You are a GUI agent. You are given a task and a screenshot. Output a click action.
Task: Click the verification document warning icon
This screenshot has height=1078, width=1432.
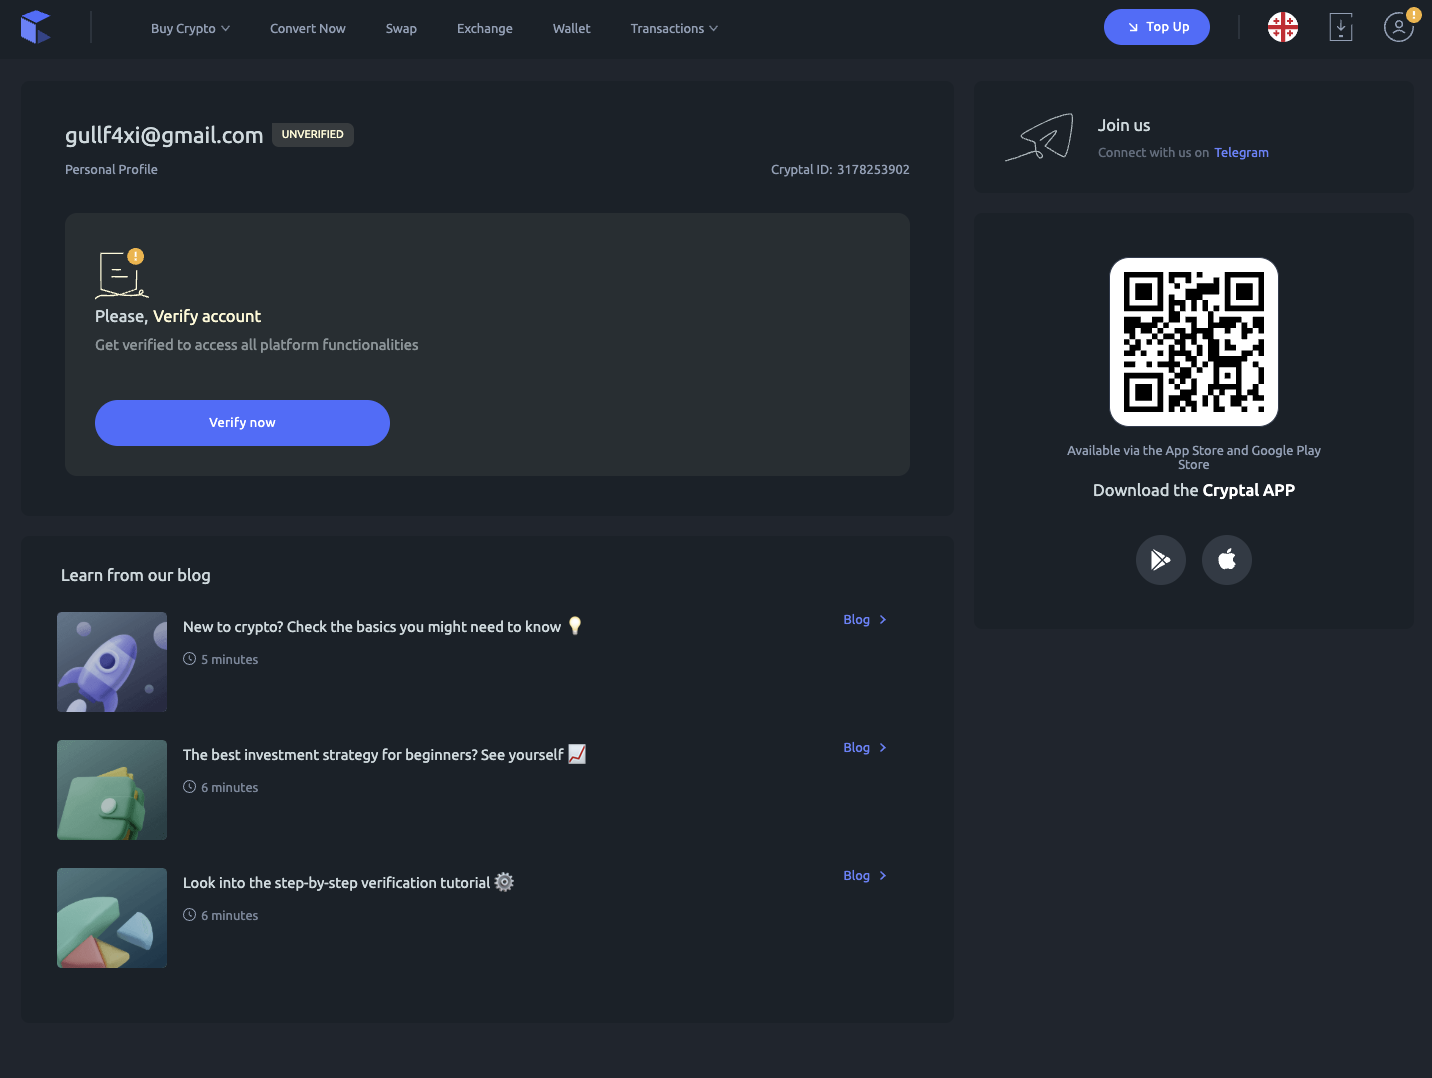click(x=121, y=274)
